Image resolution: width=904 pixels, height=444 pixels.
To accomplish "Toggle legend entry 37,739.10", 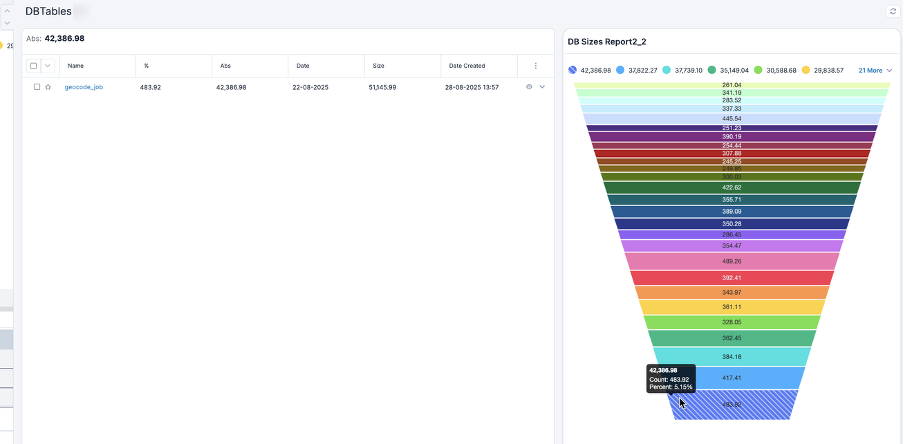I will (683, 70).
